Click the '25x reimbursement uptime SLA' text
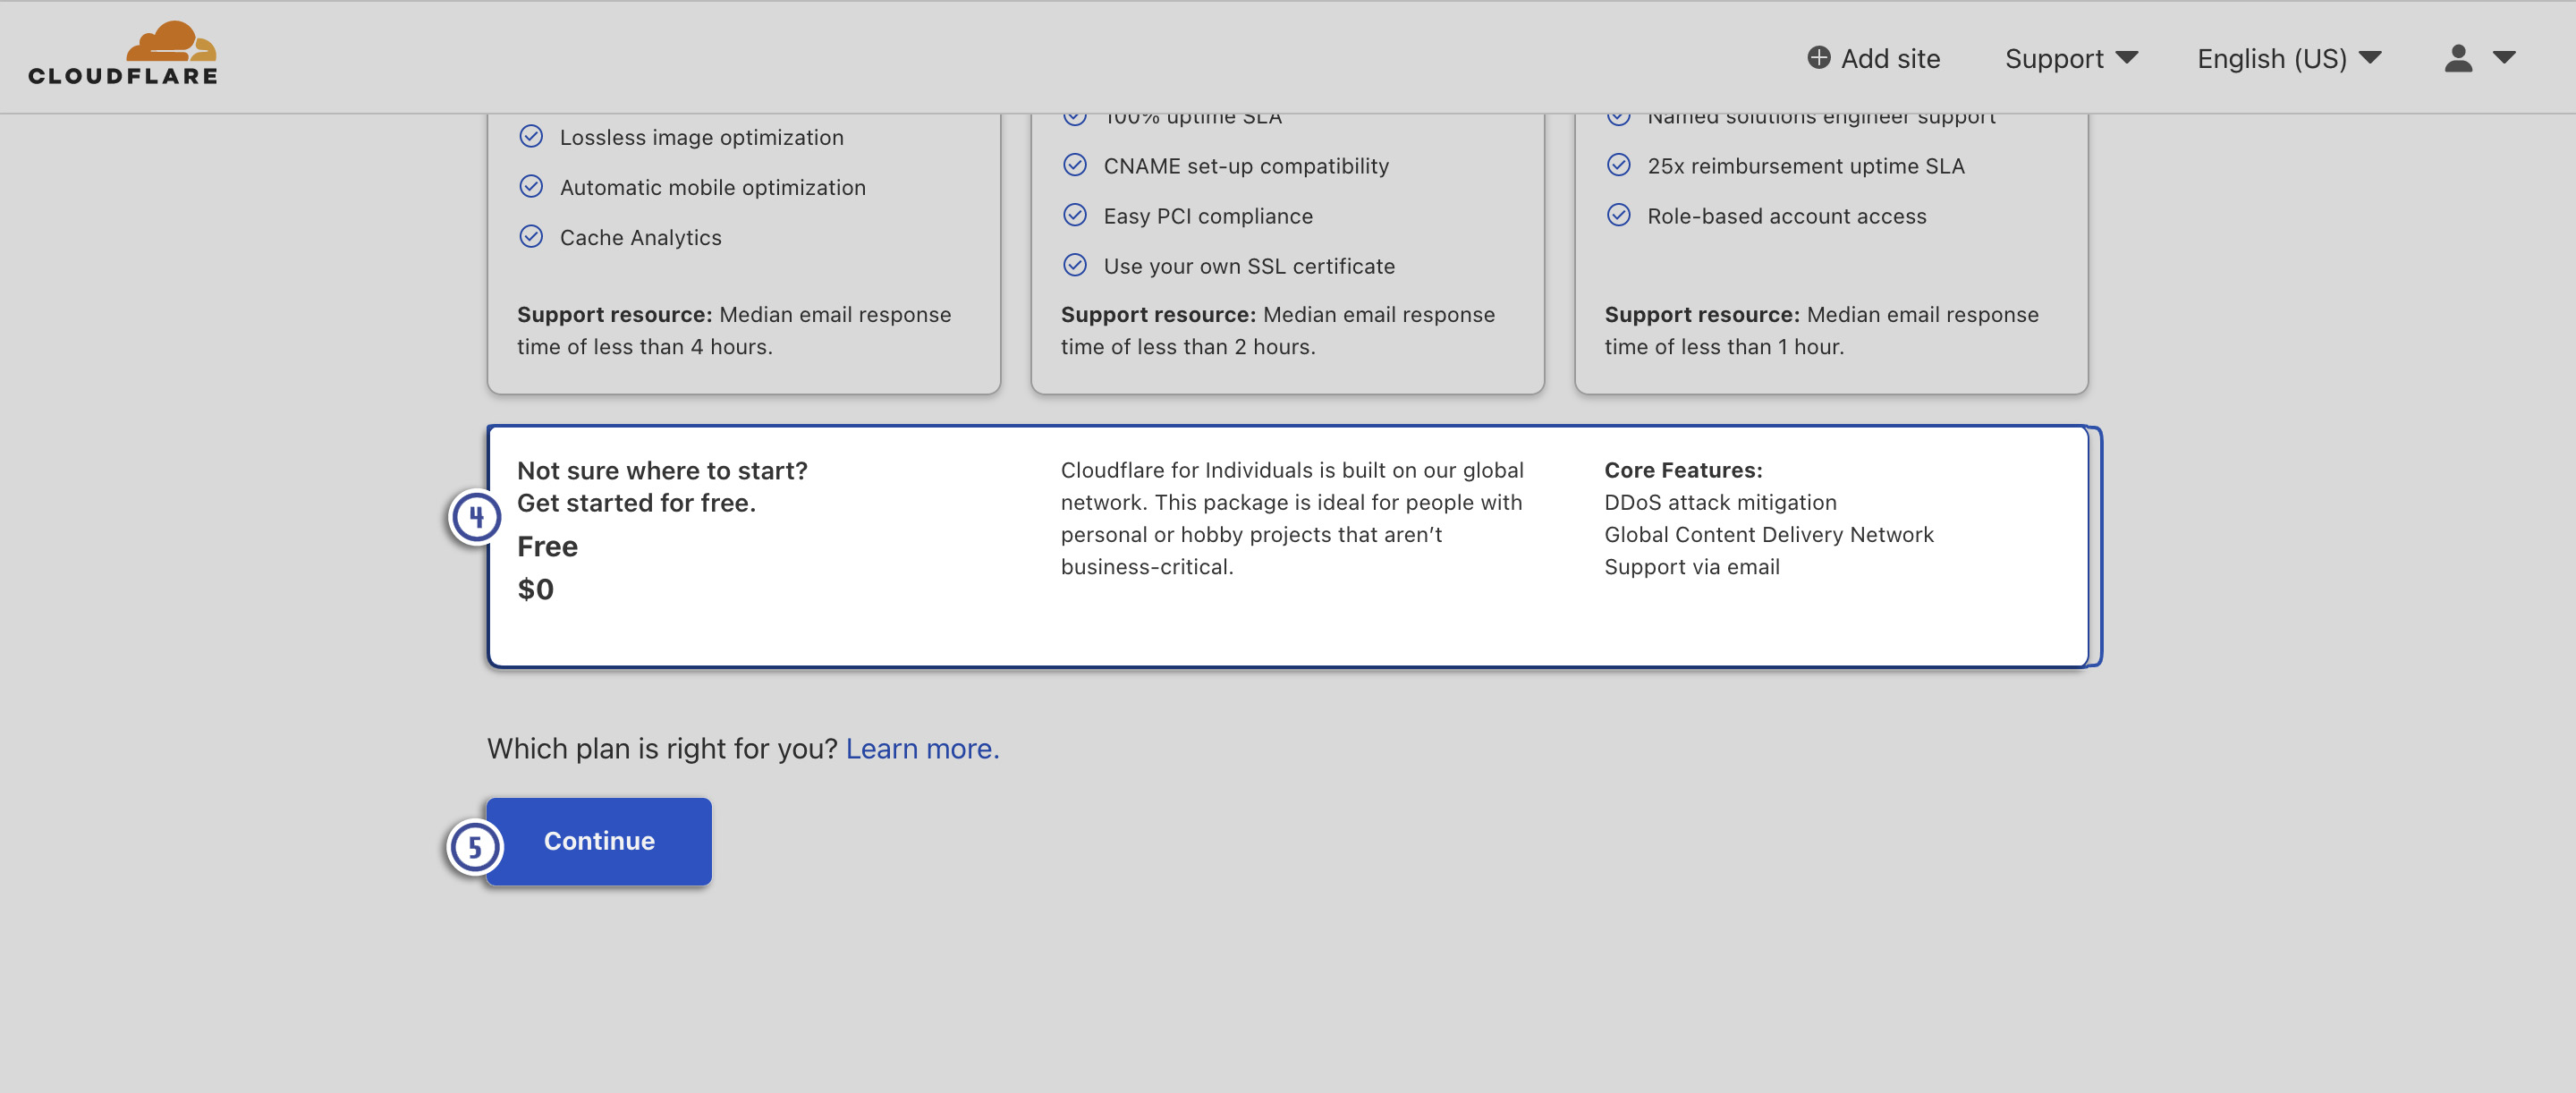Viewport: 2576px width, 1093px height. pos(1806,166)
